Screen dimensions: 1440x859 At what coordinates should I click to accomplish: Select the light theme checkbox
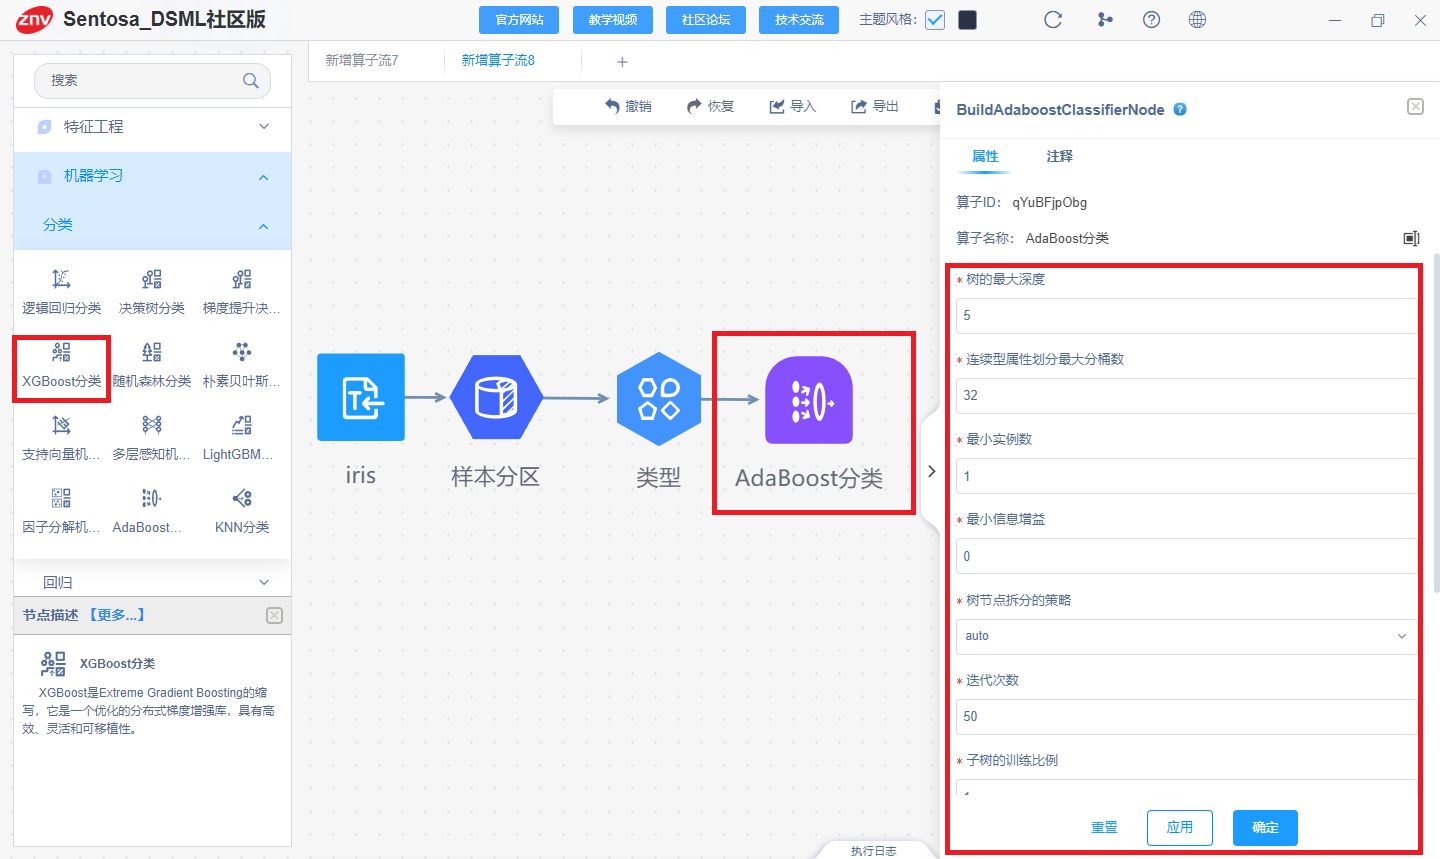[x=935, y=20]
